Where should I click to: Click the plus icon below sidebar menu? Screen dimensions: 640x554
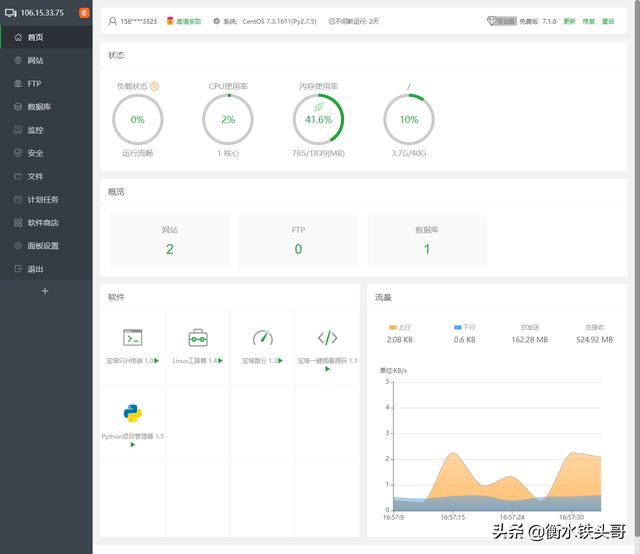[x=45, y=291]
